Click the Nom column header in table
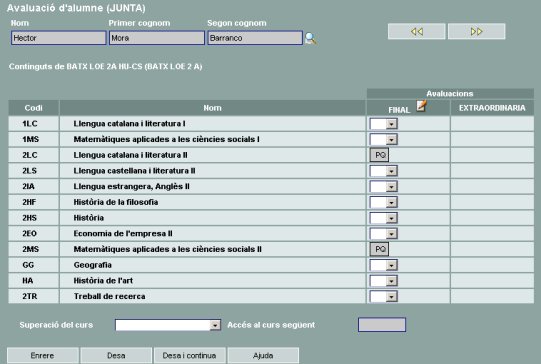Screen dimensions: 541x364 click(213, 108)
